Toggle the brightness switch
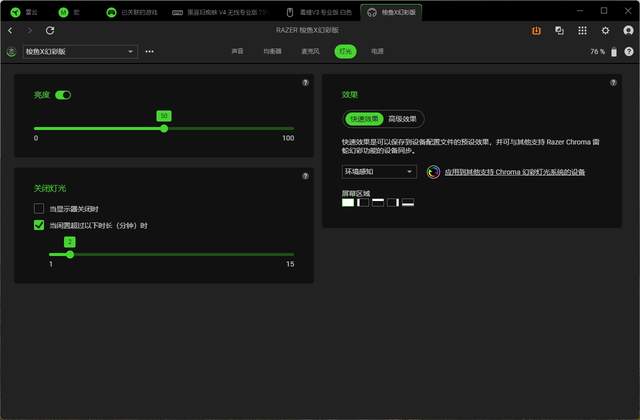Image resolution: width=640 pixels, height=420 pixels. [x=63, y=95]
